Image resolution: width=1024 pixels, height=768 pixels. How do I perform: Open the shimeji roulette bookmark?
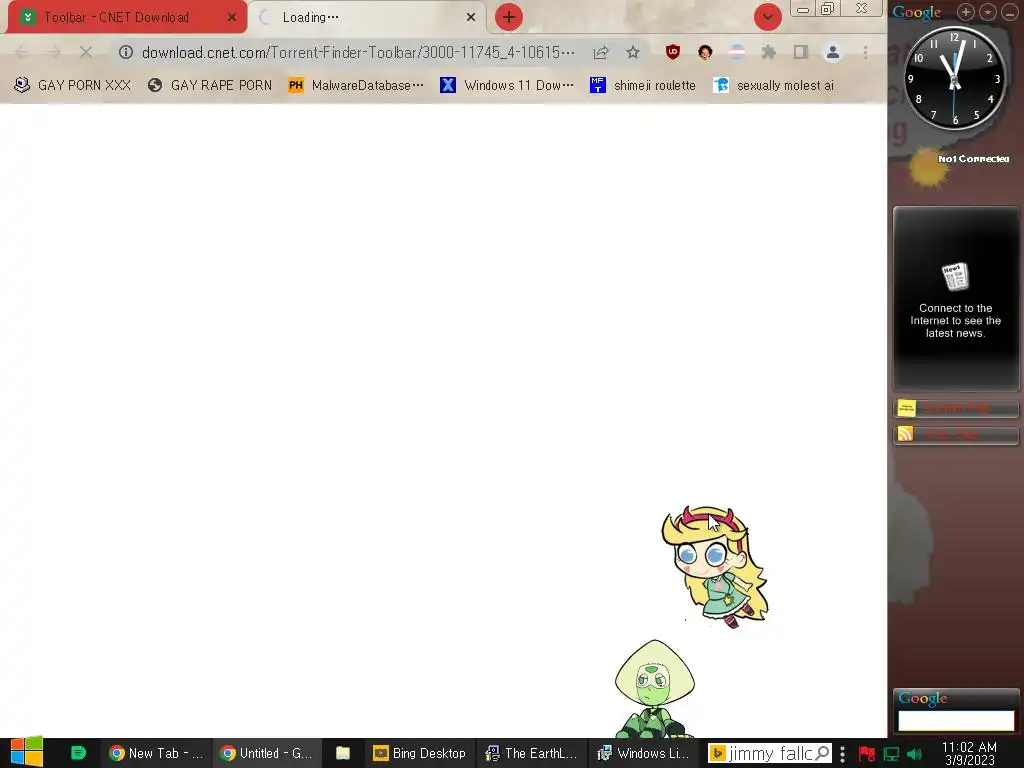(643, 86)
